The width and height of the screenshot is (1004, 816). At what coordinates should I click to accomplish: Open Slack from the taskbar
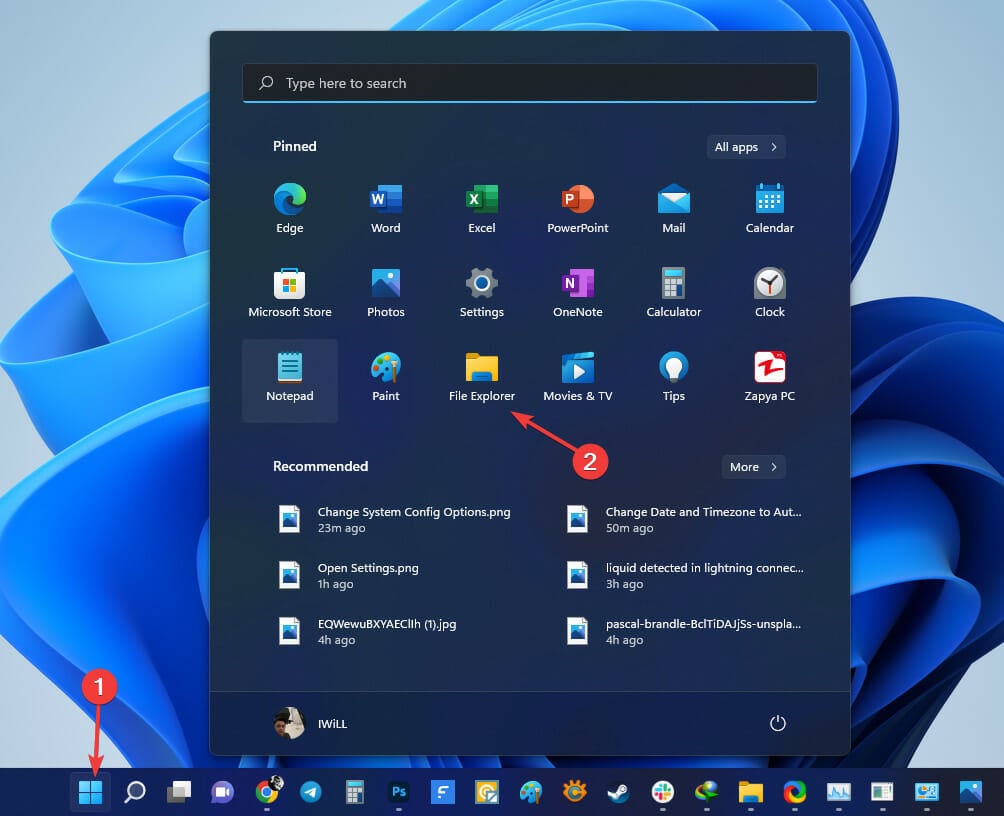[663, 792]
